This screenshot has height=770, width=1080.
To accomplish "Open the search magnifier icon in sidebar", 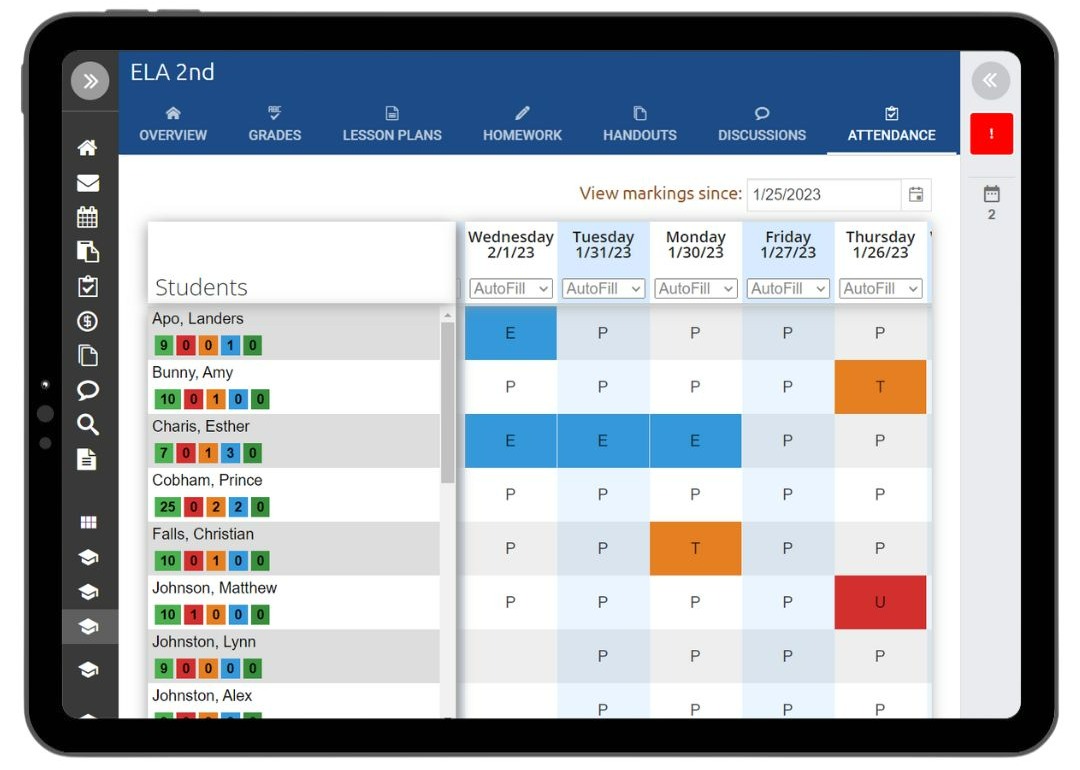I will 87,424.
